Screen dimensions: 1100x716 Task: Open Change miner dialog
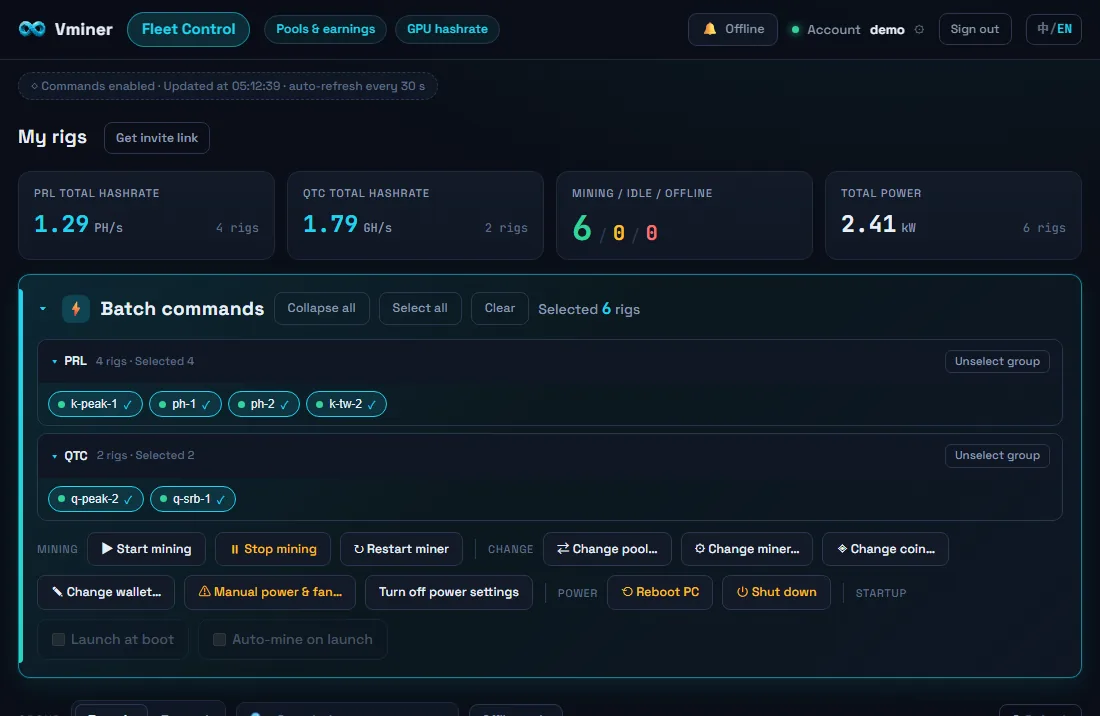[747, 549]
